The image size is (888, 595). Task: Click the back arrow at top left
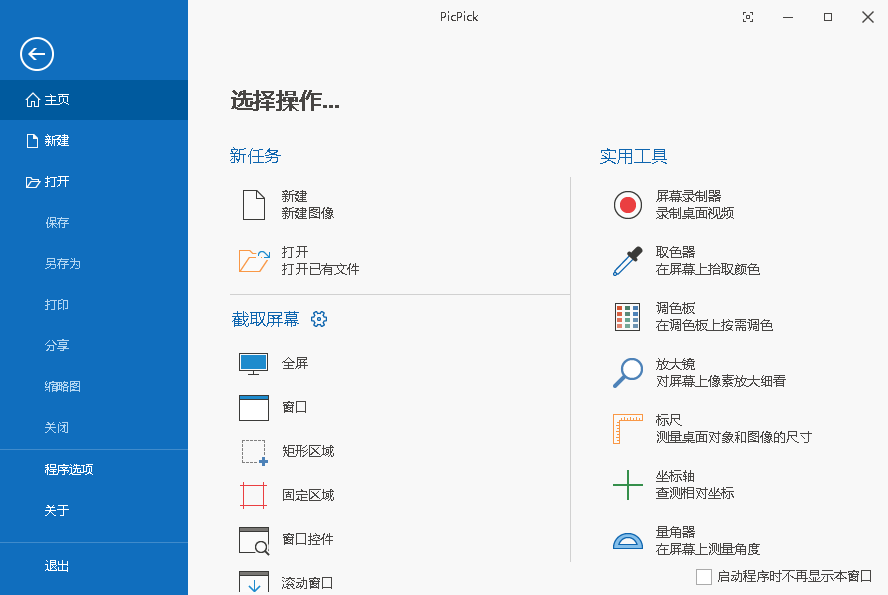[36, 54]
